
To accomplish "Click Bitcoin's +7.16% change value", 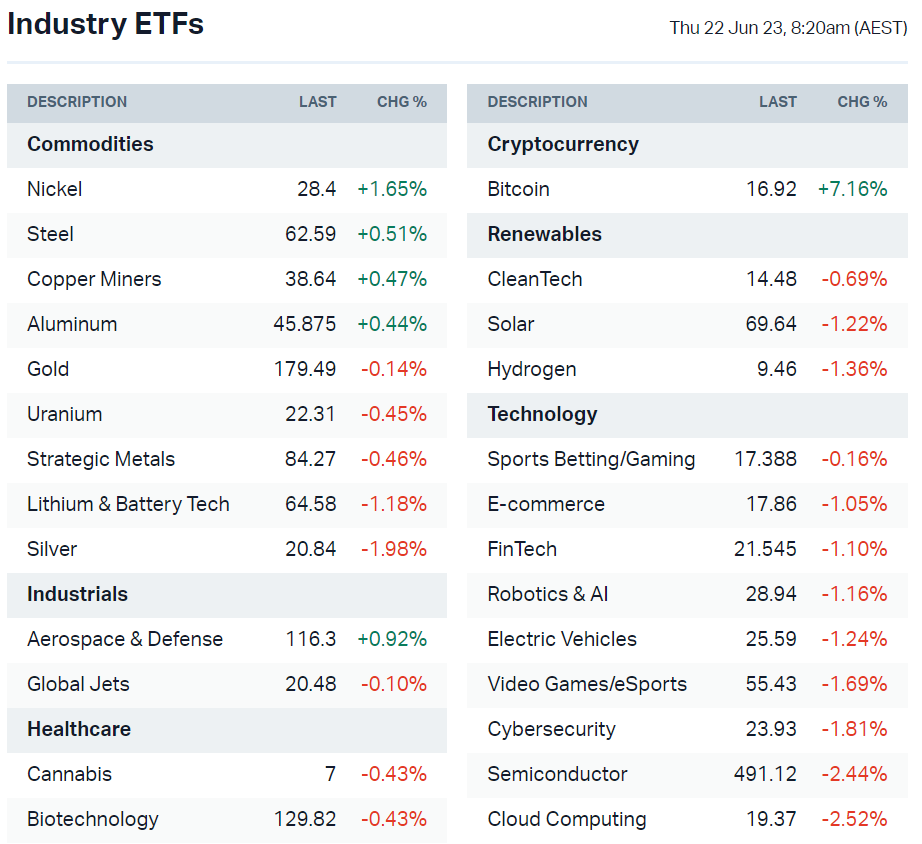I will 852,189.
